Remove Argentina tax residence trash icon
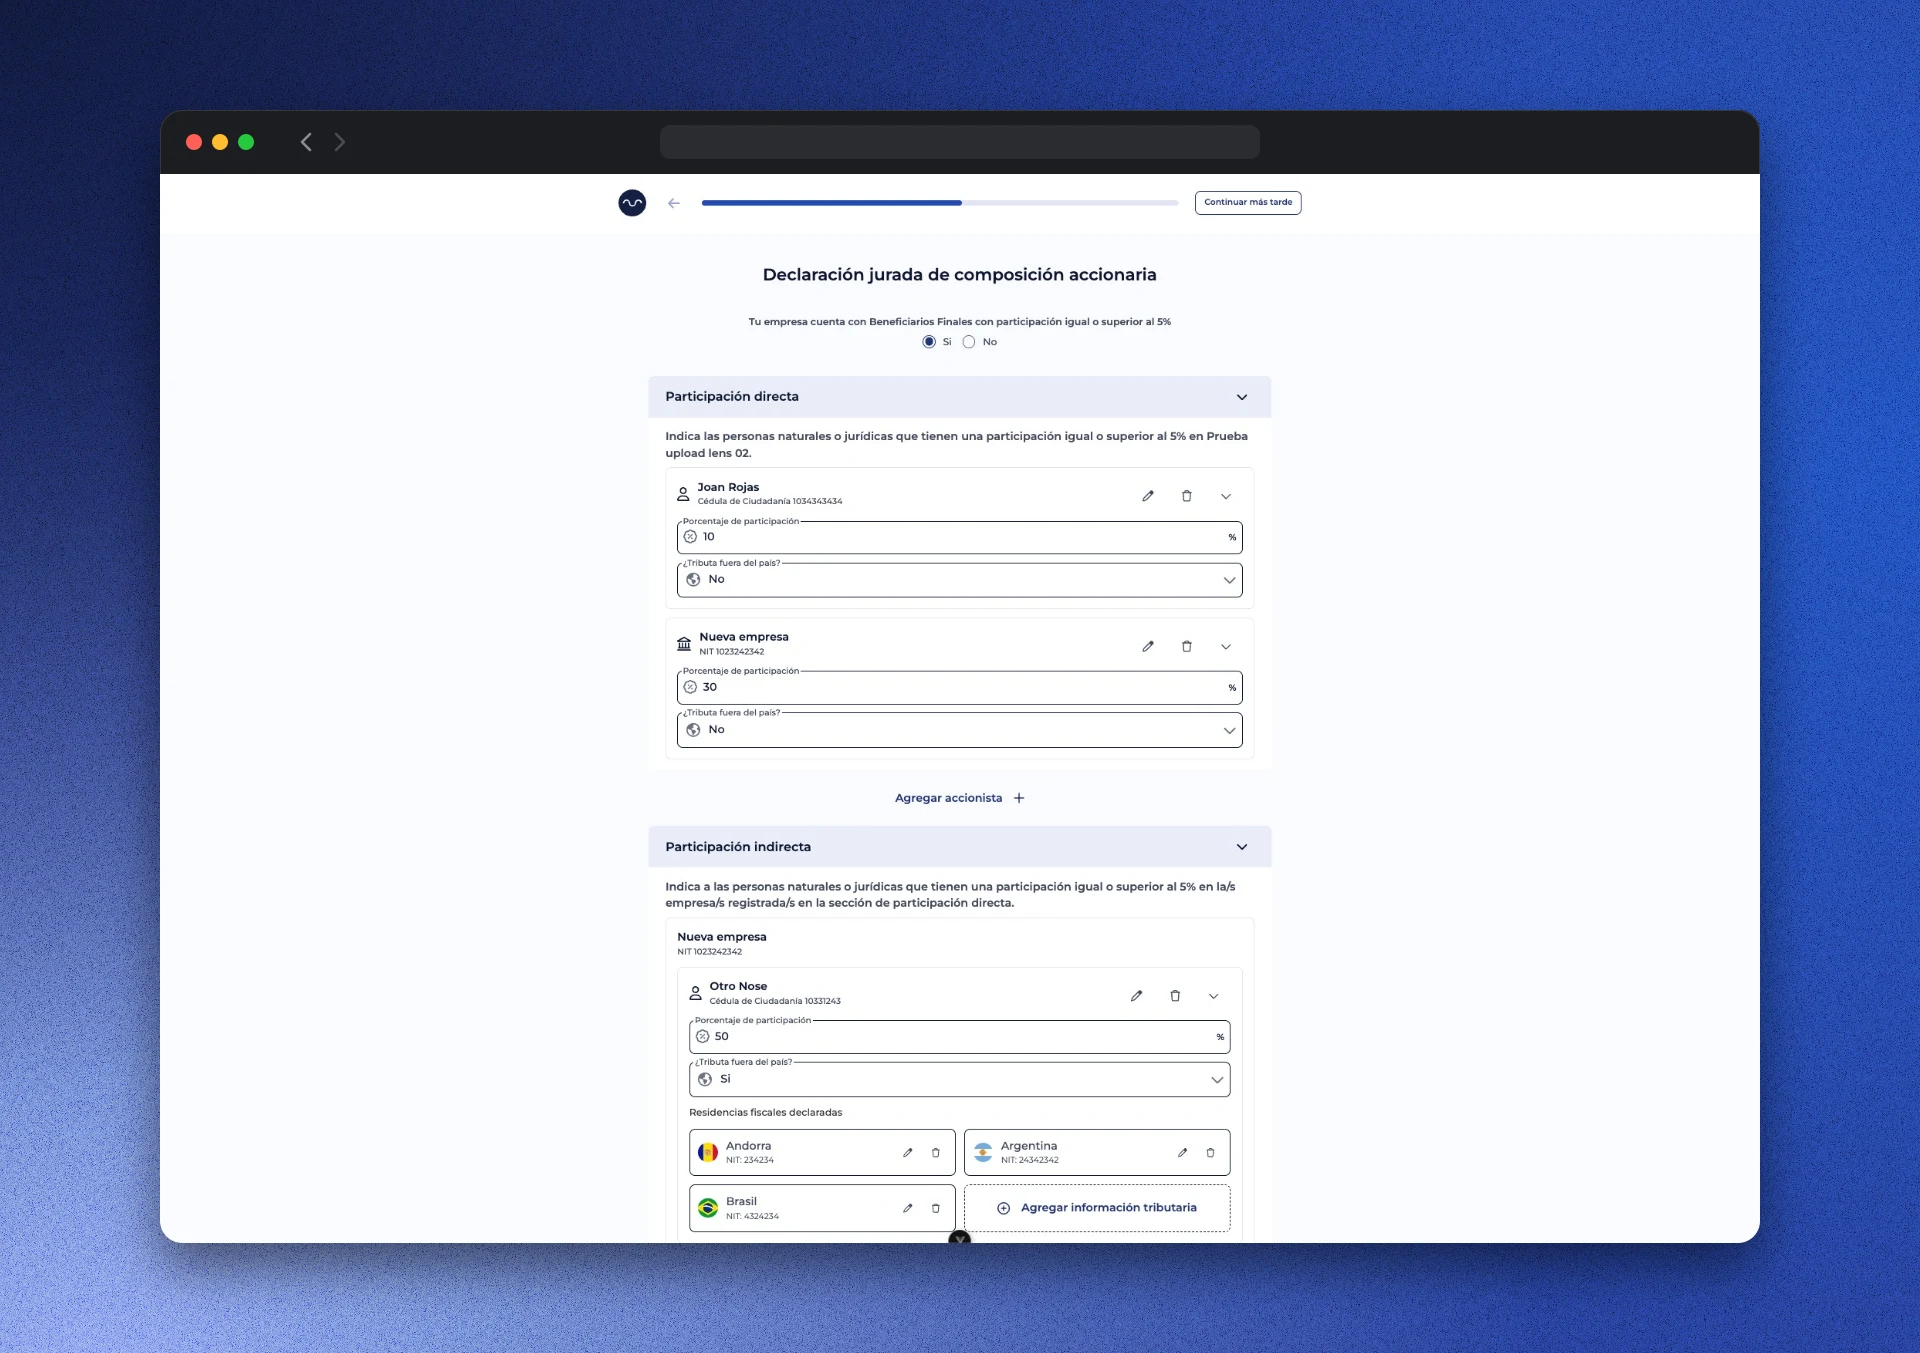 point(1210,1153)
